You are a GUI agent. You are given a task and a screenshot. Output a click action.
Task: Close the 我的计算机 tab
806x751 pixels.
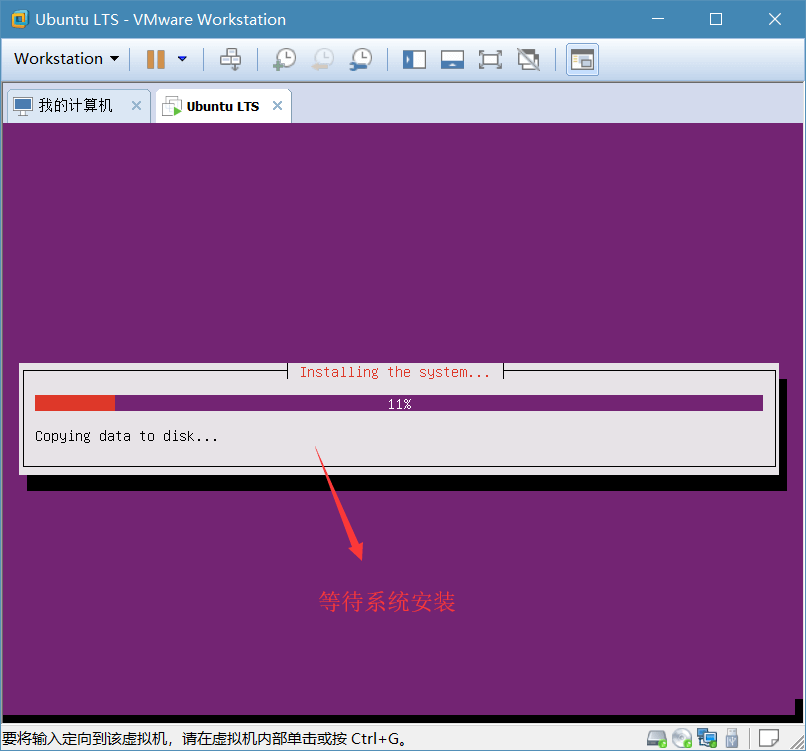coord(137,106)
